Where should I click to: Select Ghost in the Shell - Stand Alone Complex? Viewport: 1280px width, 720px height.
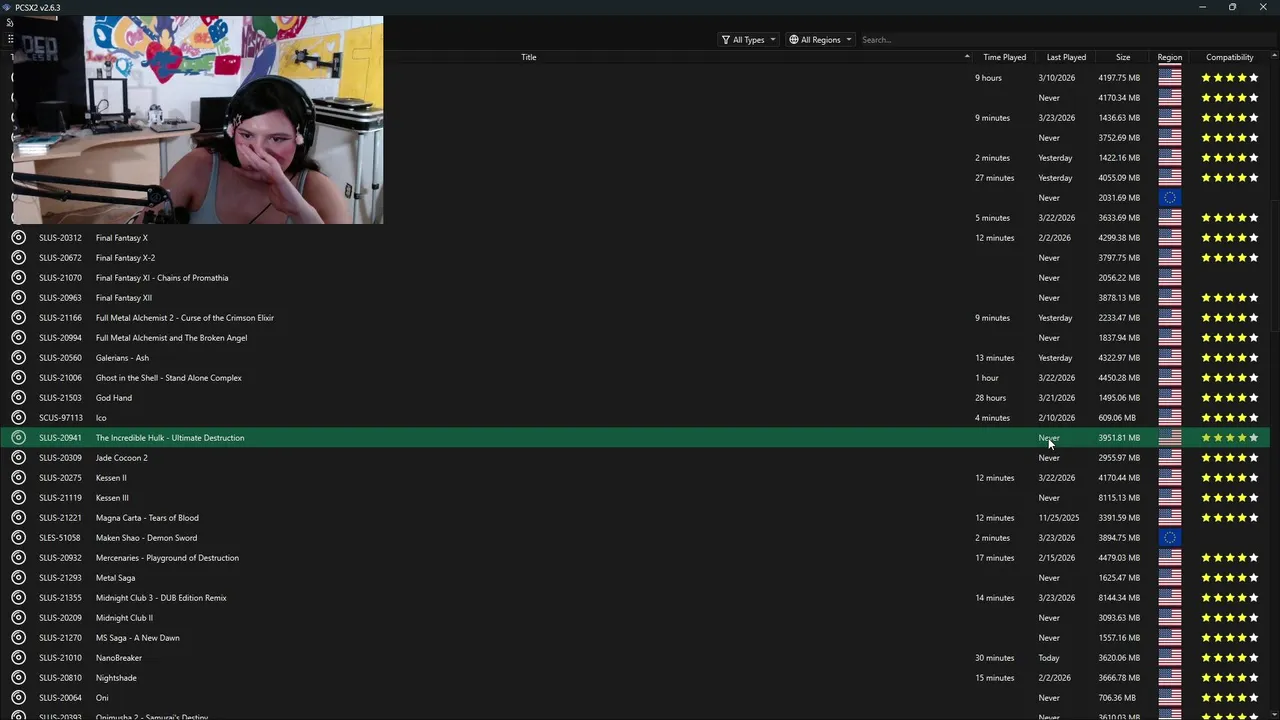click(169, 378)
